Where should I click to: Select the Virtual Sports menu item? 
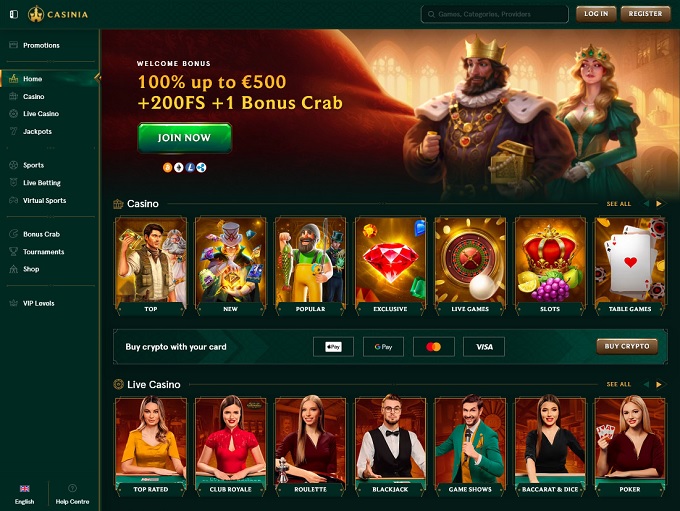point(44,200)
